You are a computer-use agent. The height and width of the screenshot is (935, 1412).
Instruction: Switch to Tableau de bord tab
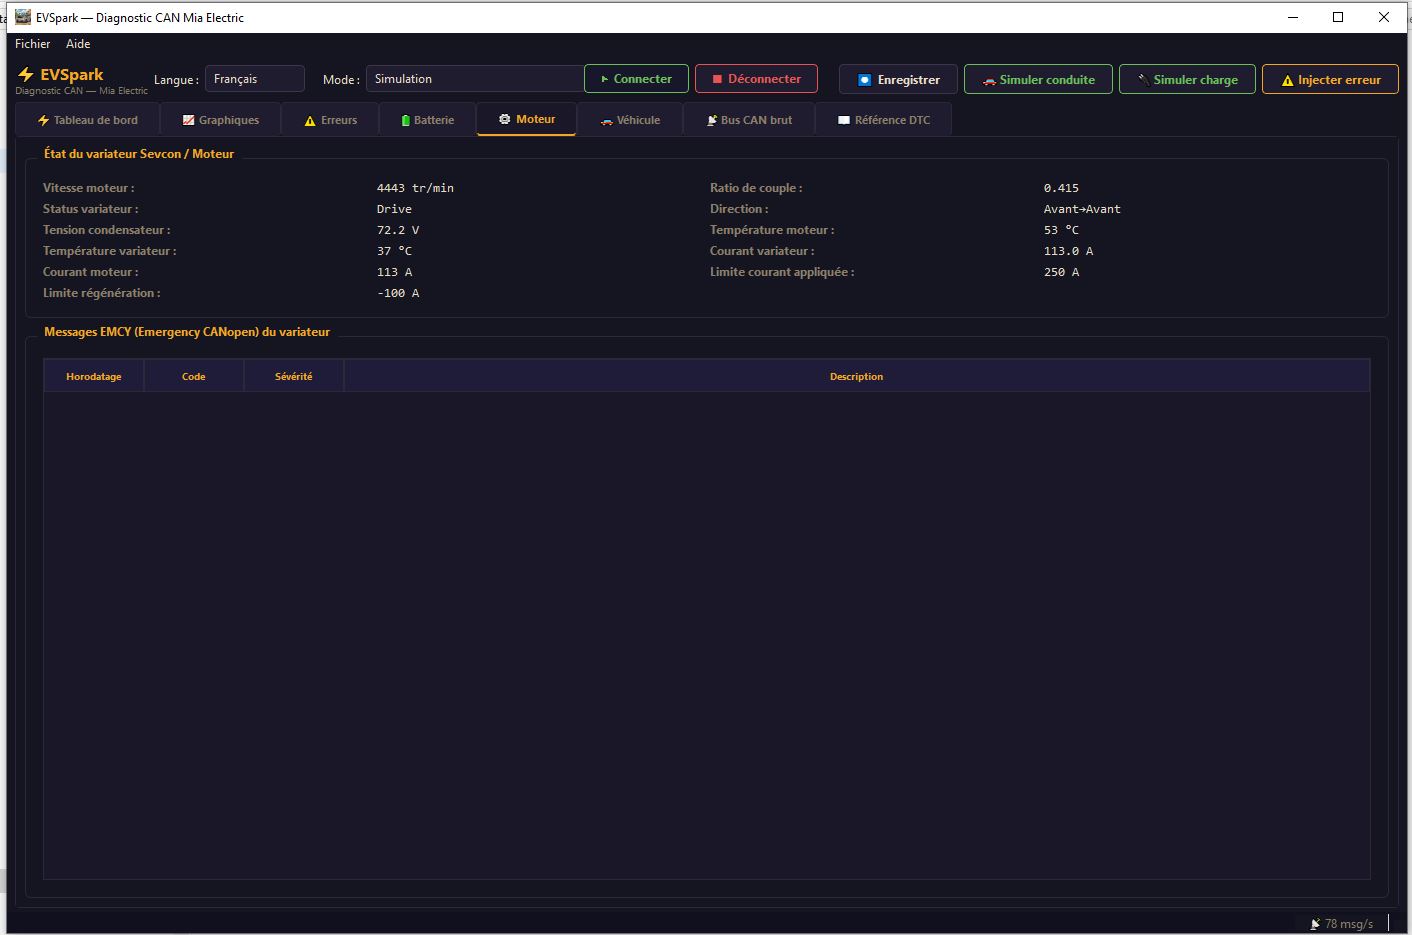click(x=88, y=120)
